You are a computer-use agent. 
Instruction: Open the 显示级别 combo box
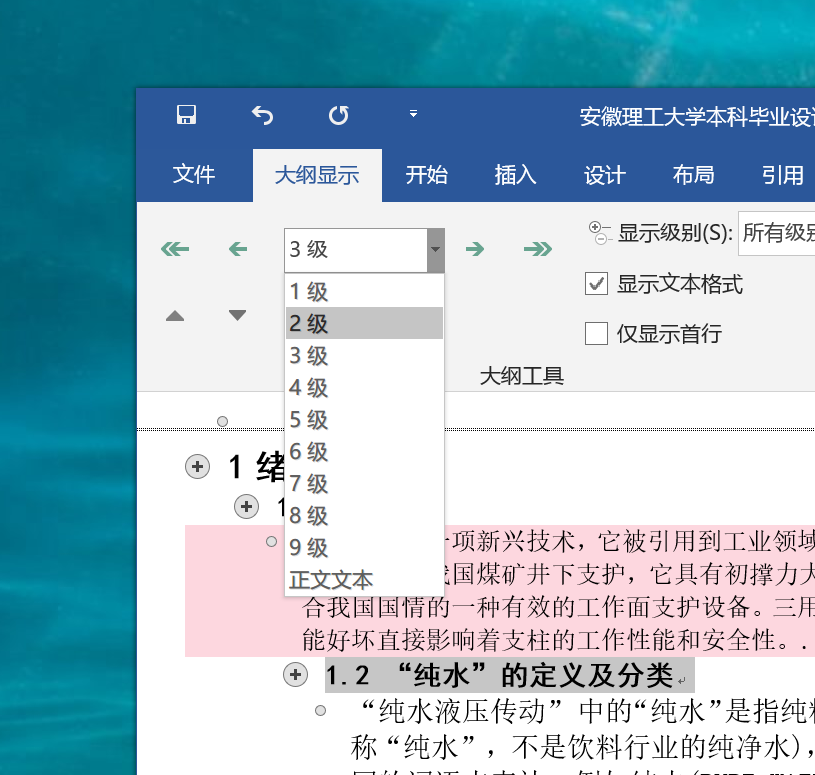tap(776, 234)
